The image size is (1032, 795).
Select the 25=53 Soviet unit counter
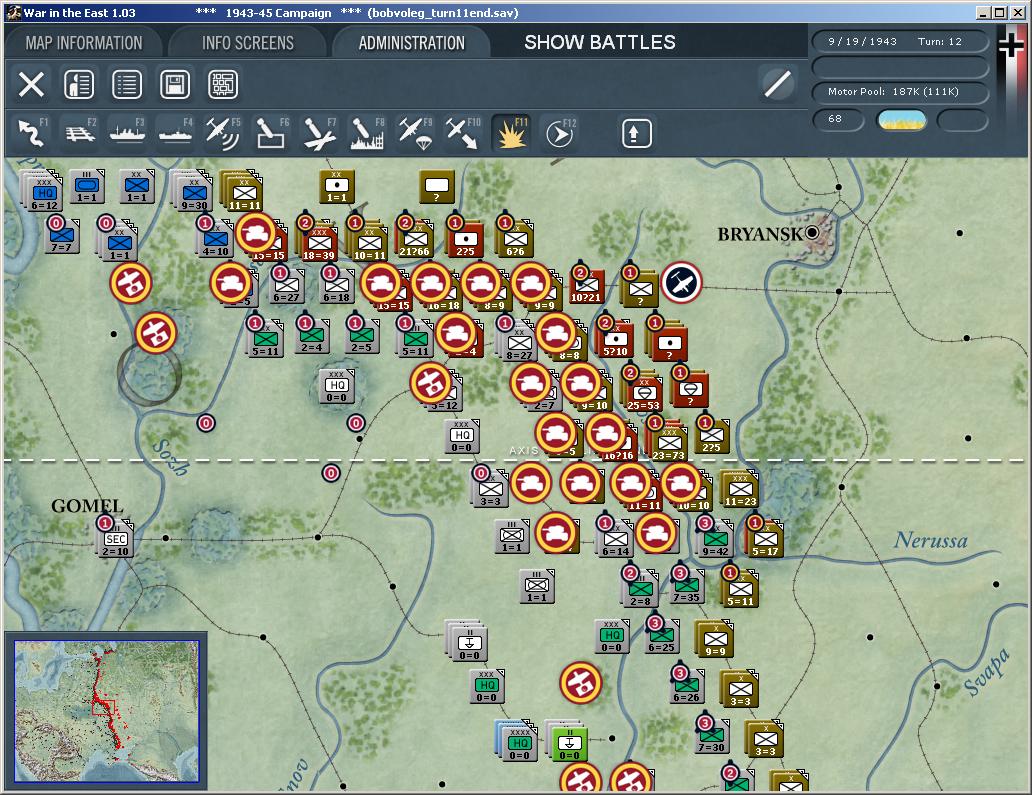(x=643, y=394)
